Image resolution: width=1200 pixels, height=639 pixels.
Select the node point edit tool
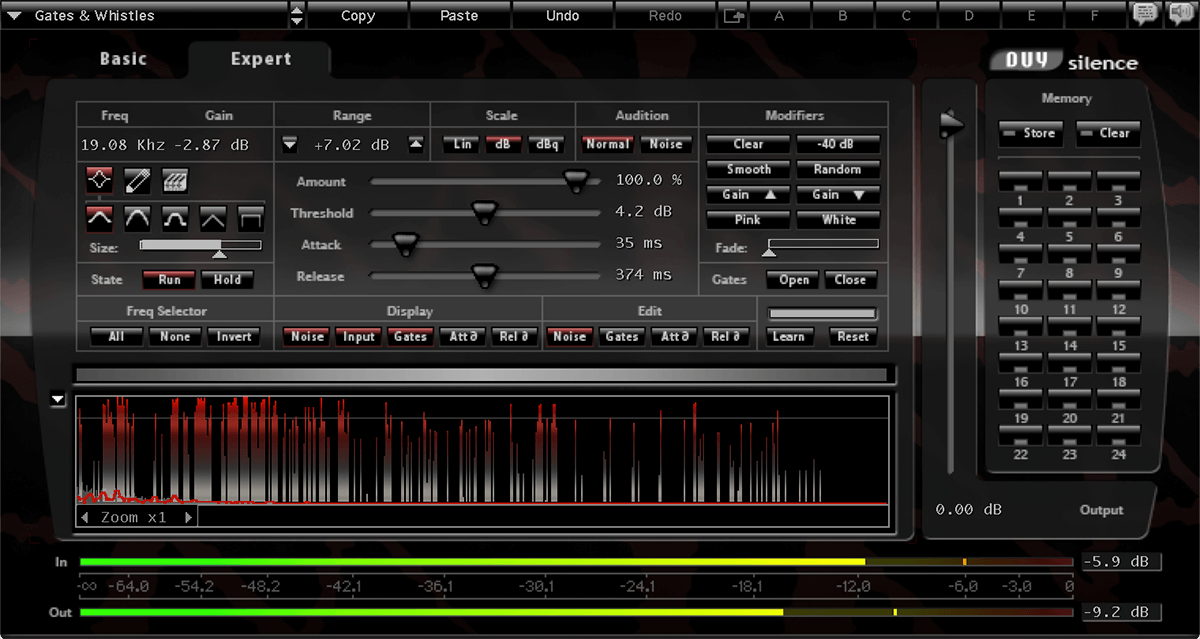(98, 181)
